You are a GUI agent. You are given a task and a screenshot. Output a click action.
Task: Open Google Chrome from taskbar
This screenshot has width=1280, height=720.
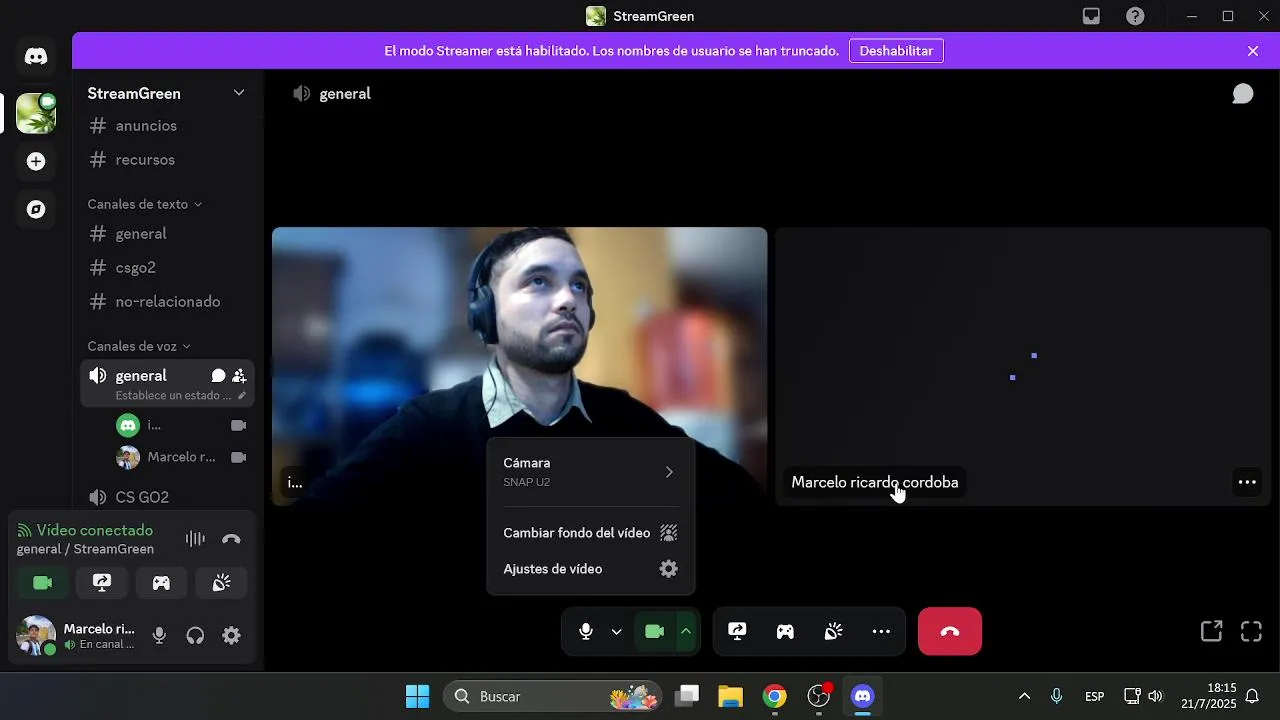click(774, 696)
